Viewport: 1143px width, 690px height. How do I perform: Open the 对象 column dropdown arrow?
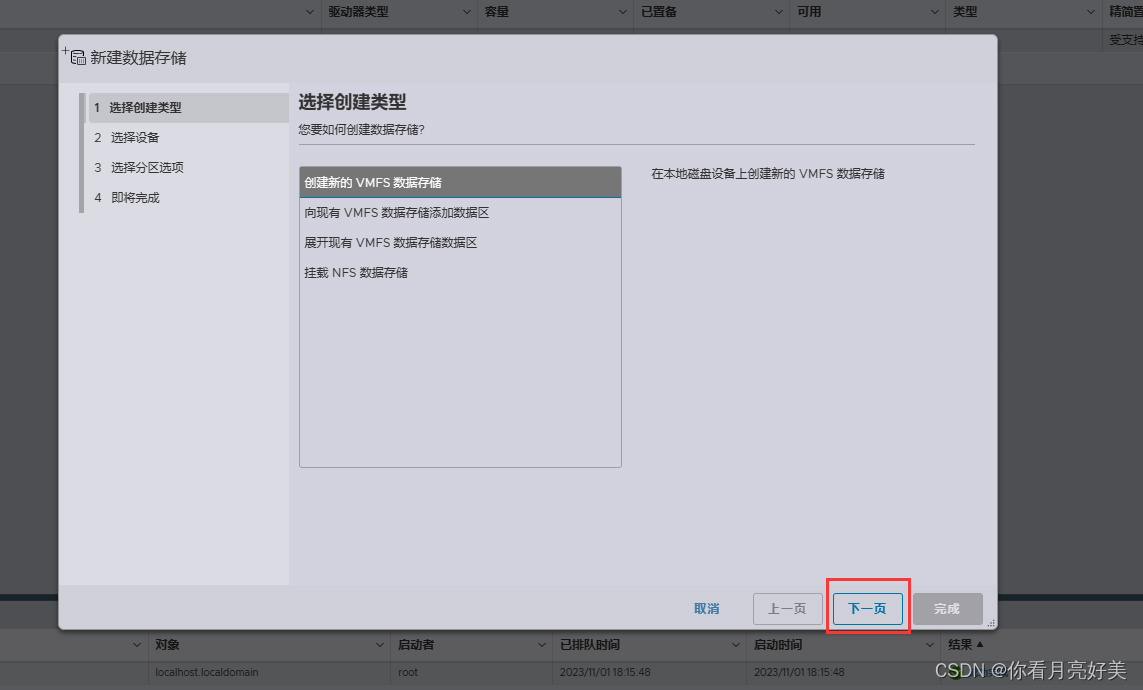[379, 645]
